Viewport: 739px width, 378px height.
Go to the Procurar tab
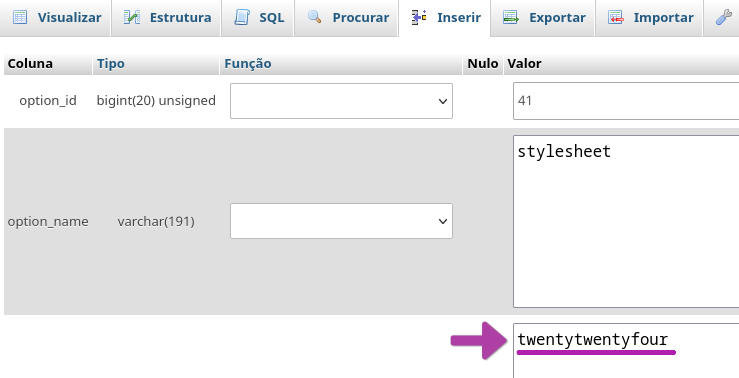(346, 18)
